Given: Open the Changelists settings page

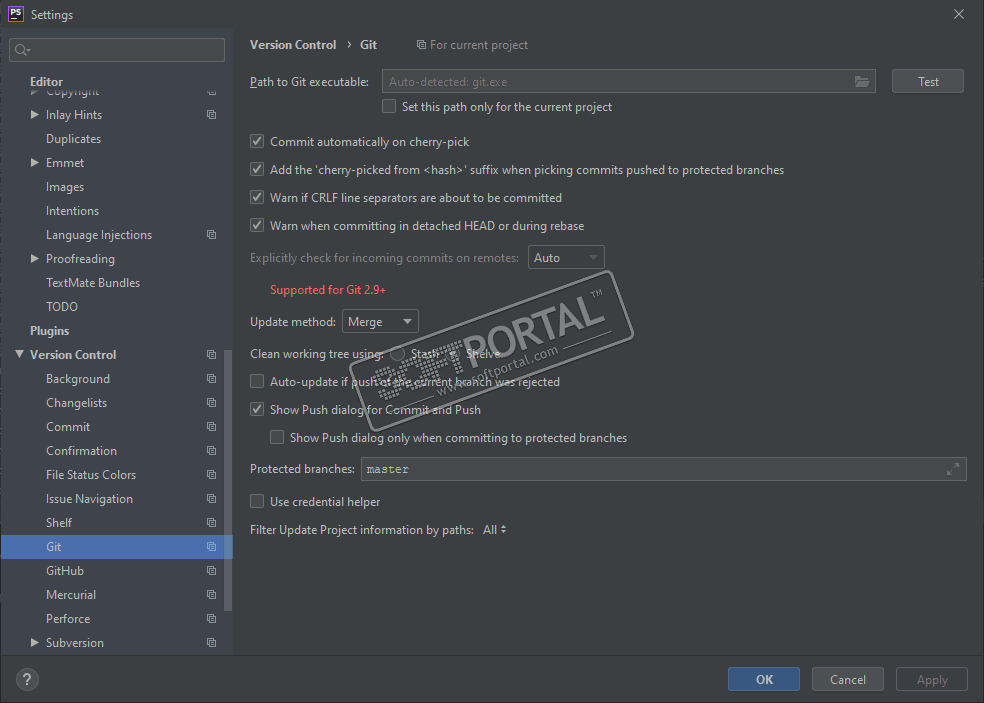Looking at the screenshot, I should click(x=77, y=402).
